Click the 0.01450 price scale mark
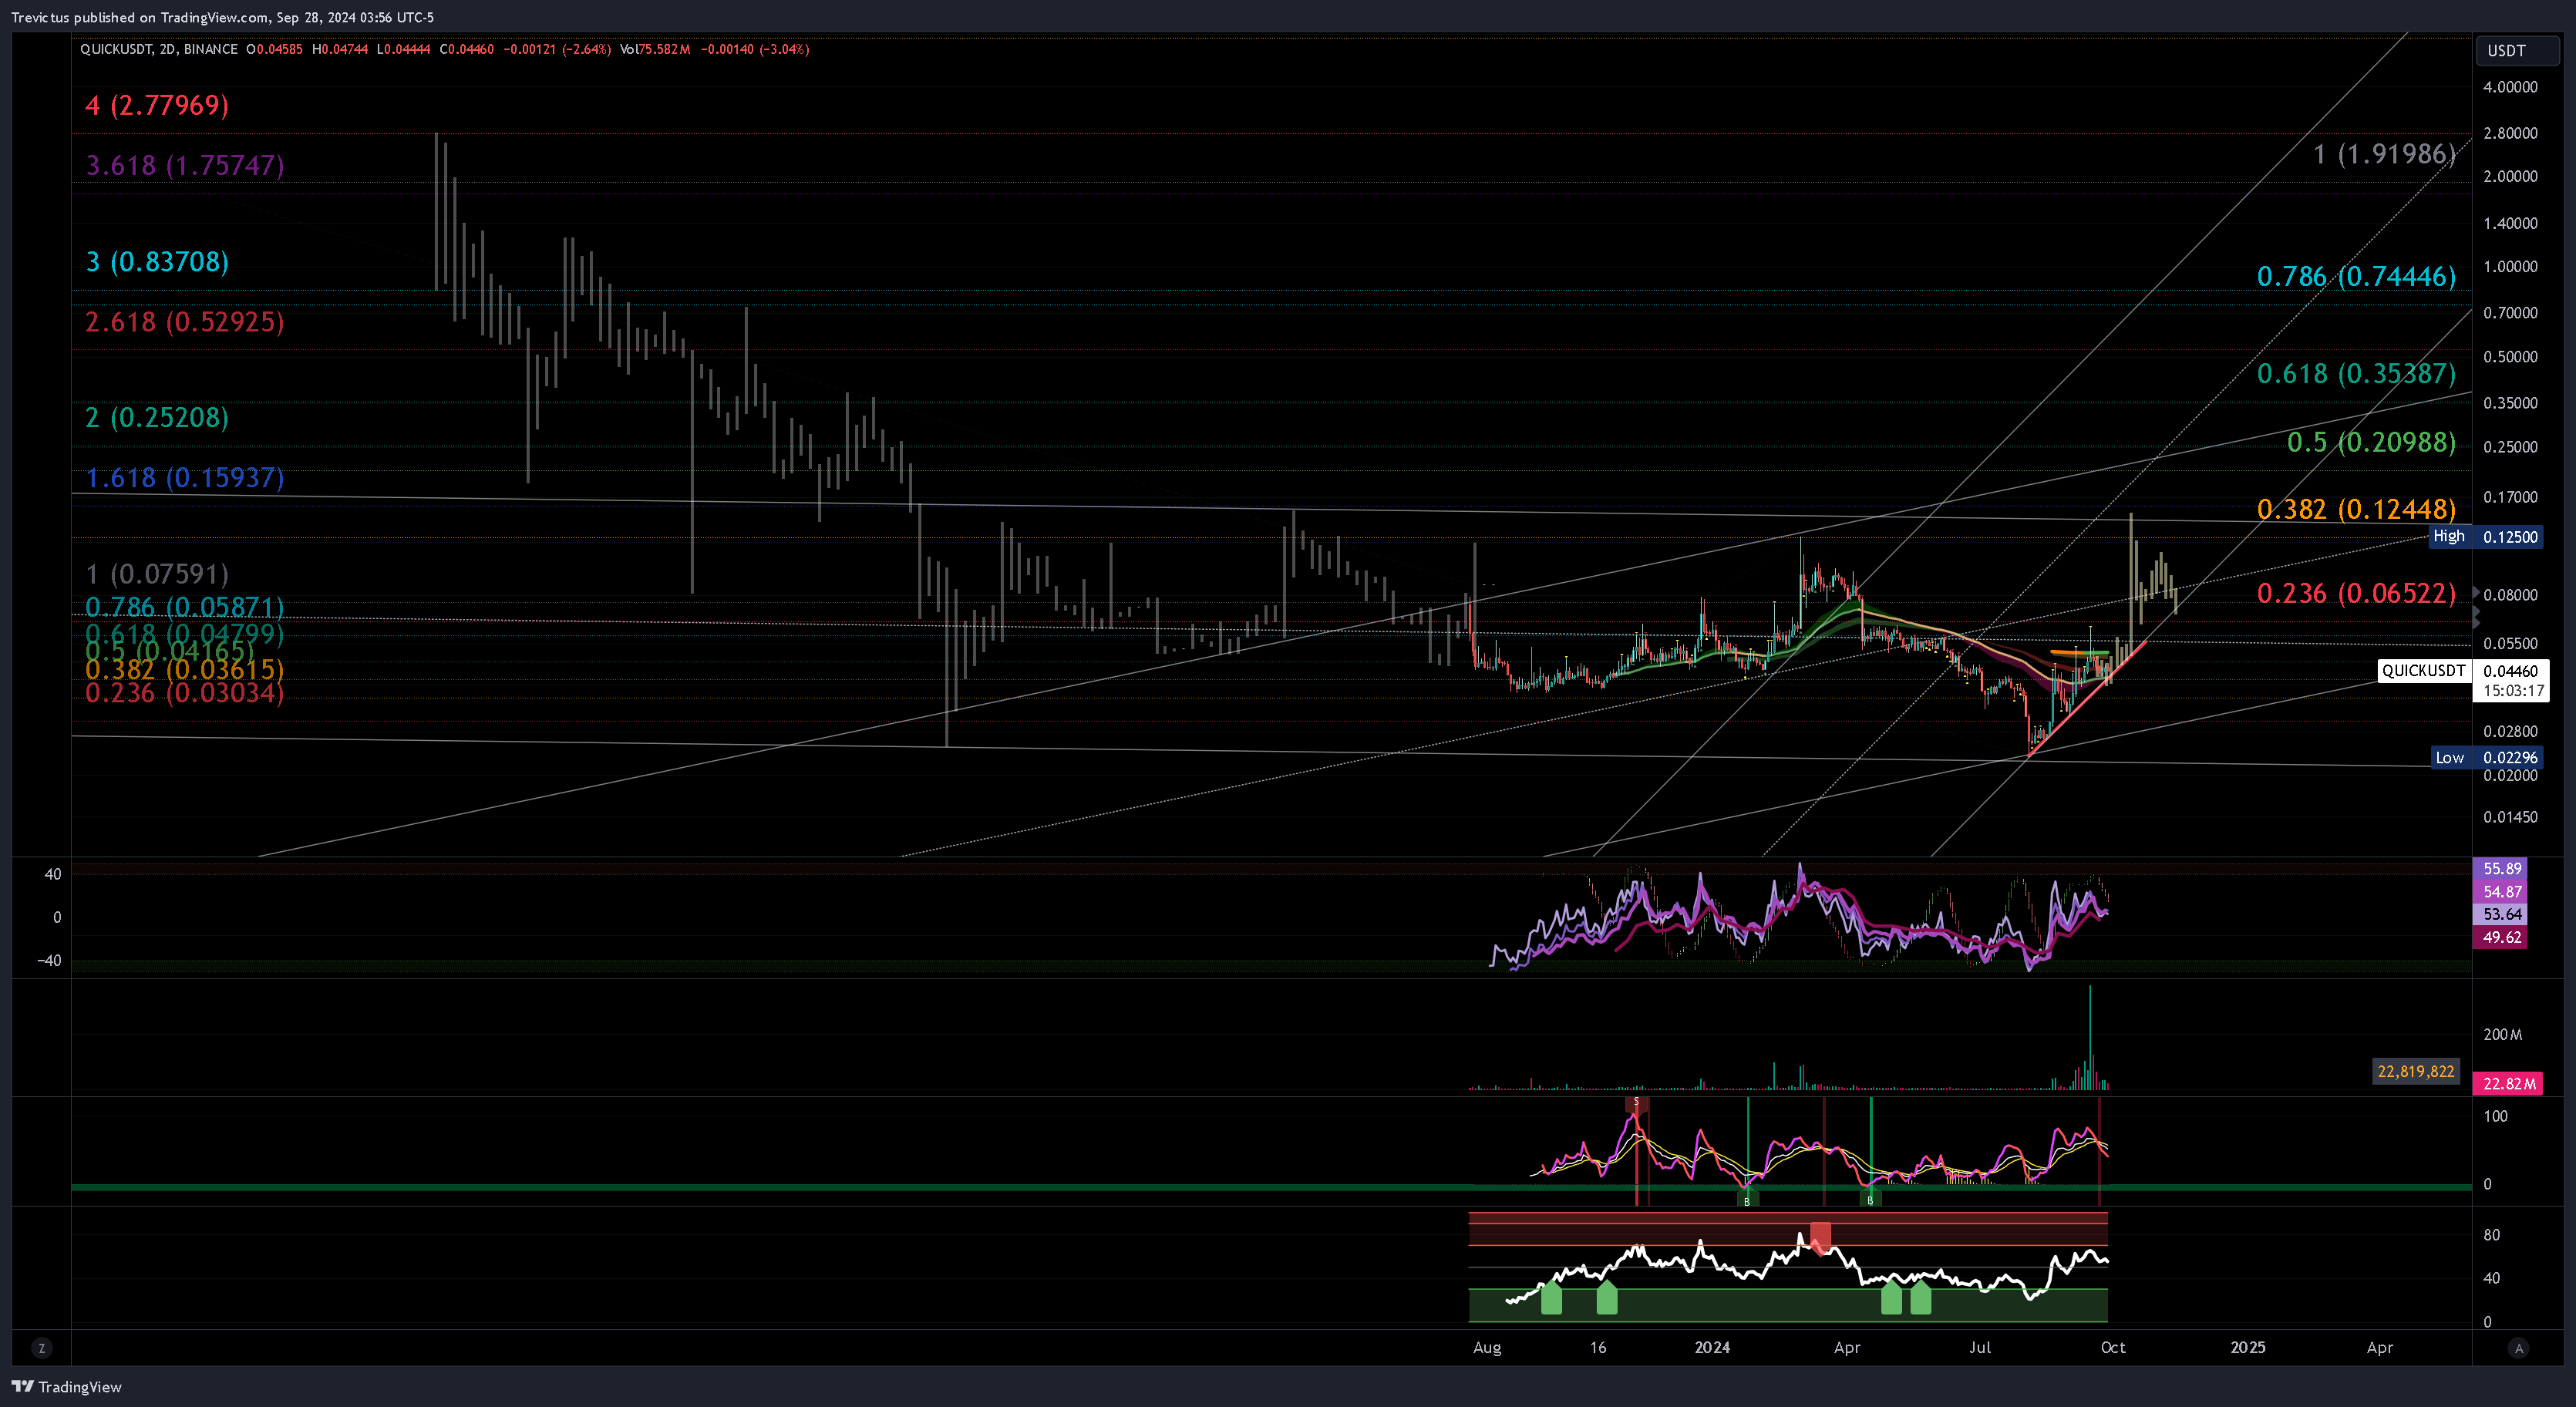The image size is (2576, 1407). [2510, 818]
